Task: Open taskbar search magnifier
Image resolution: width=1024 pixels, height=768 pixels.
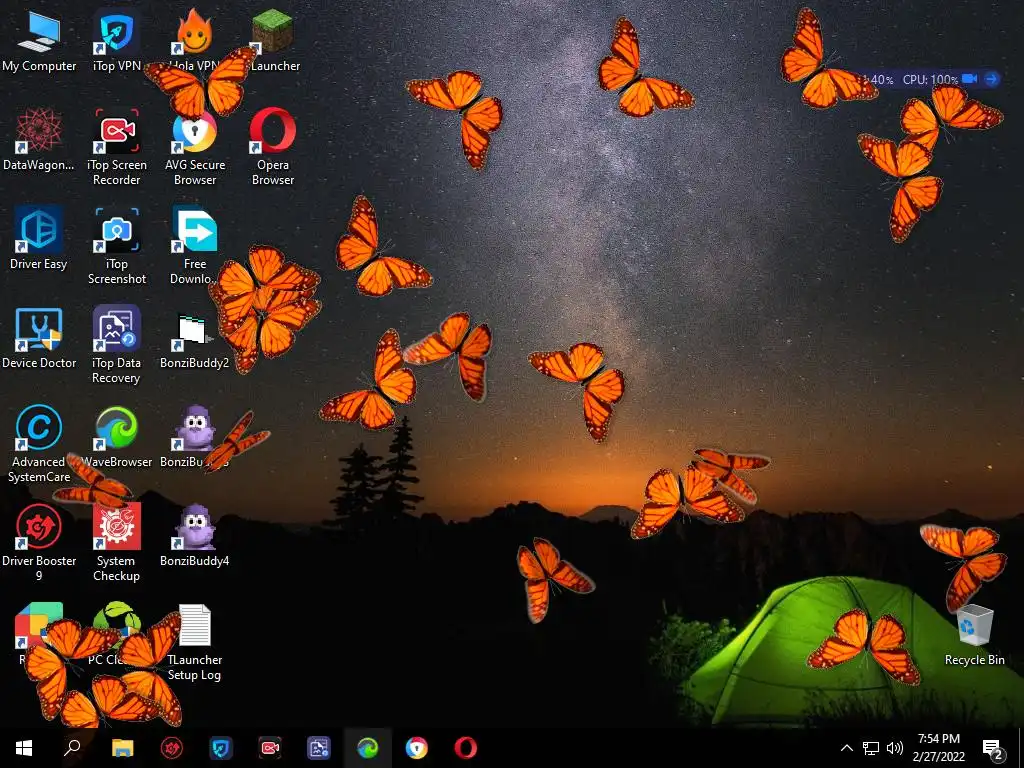Action: (x=72, y=748)
